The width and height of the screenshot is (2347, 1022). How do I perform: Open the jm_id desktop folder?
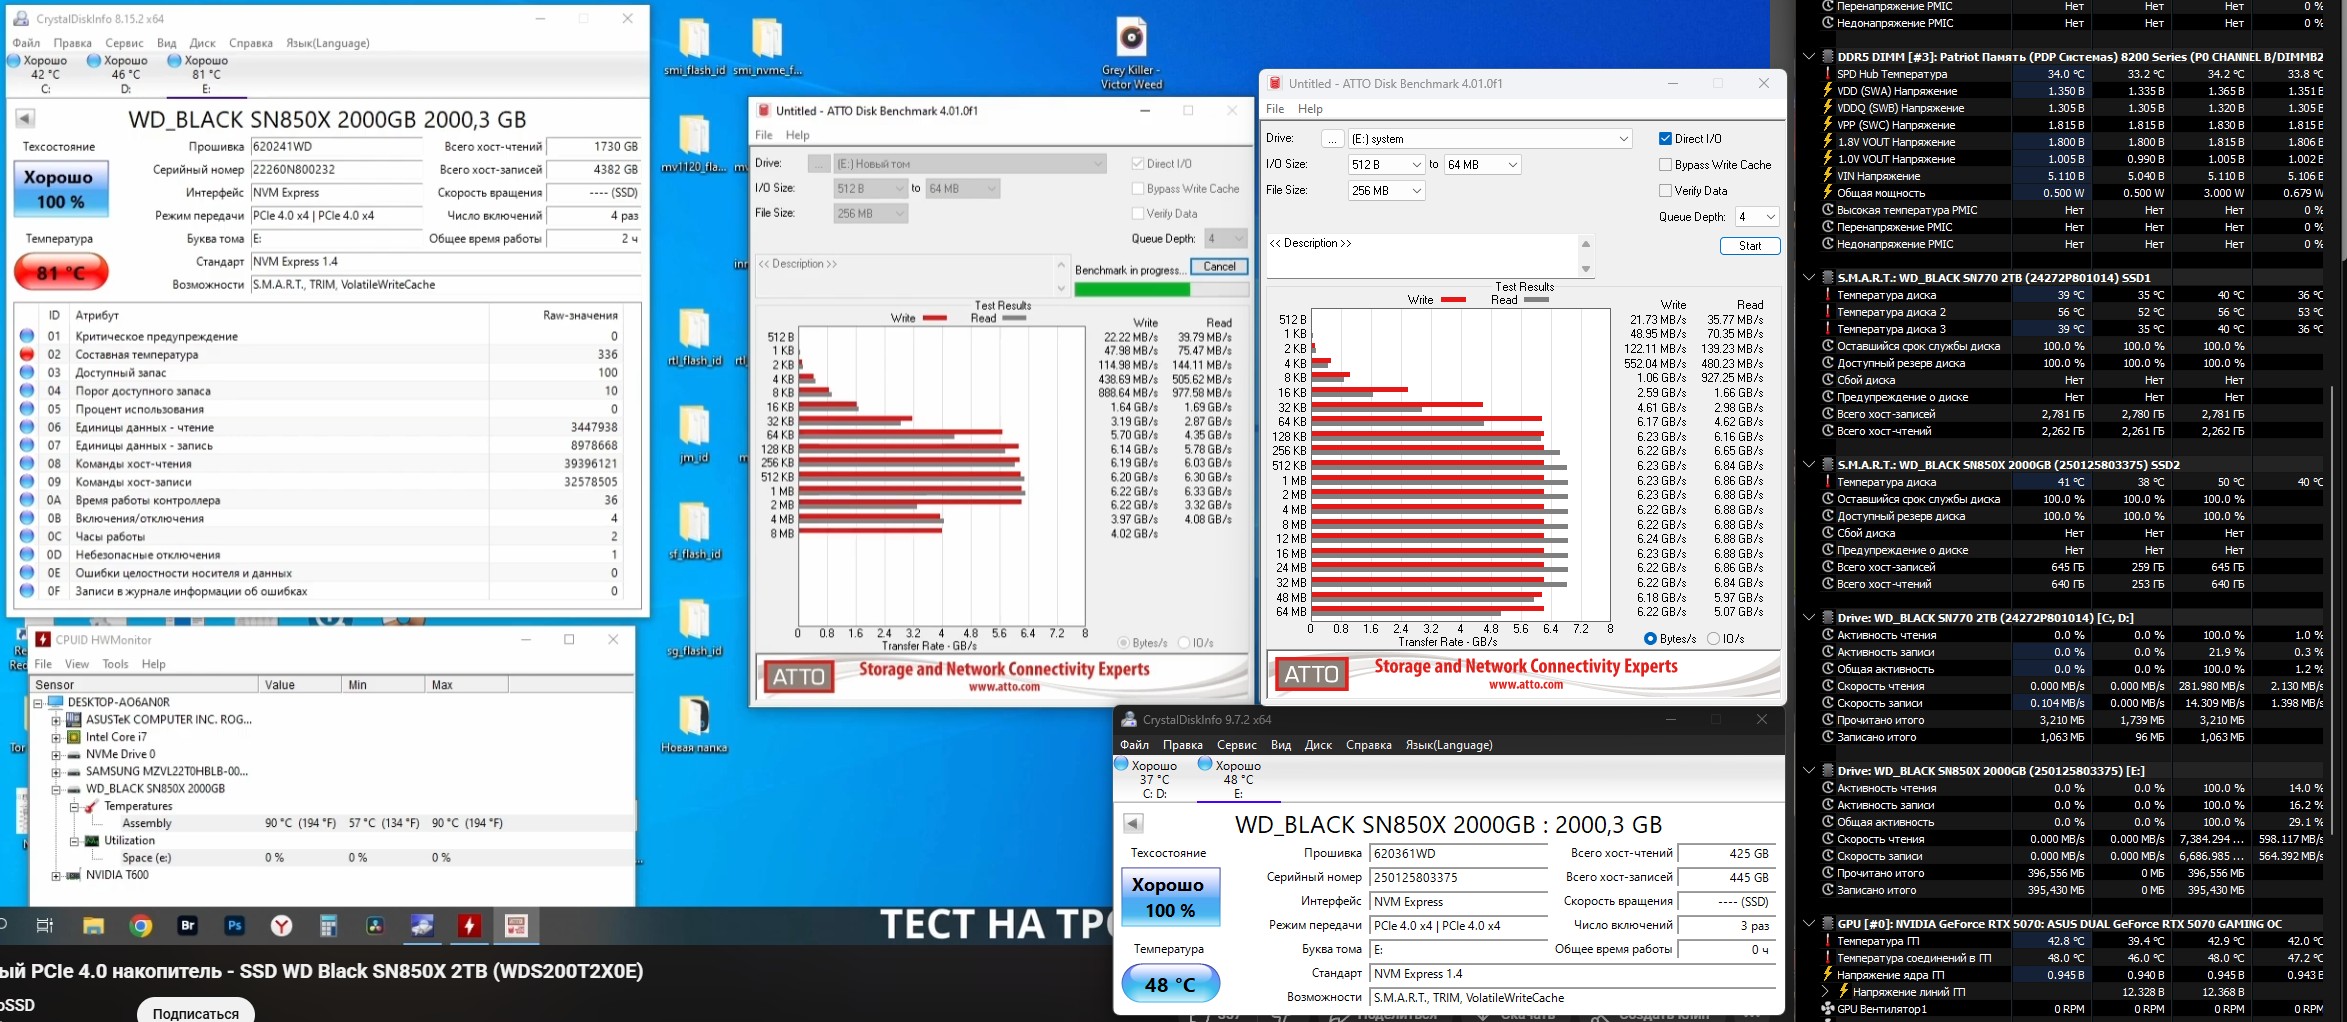(694, 434)
